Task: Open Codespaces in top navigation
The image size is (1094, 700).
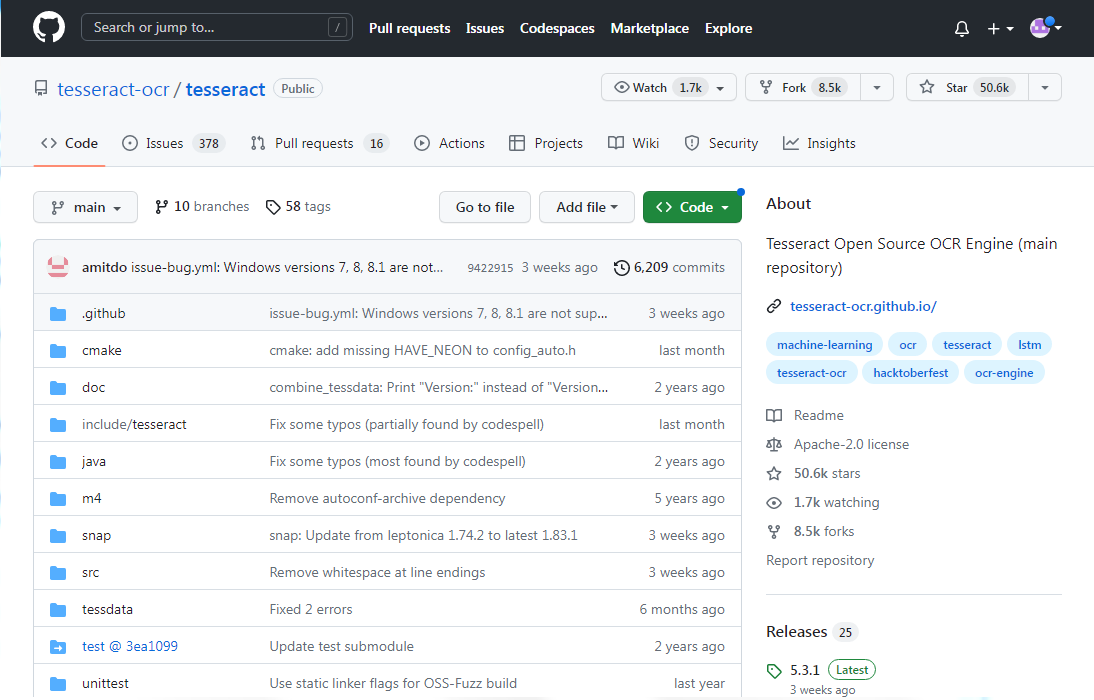Action: [557, 29]
